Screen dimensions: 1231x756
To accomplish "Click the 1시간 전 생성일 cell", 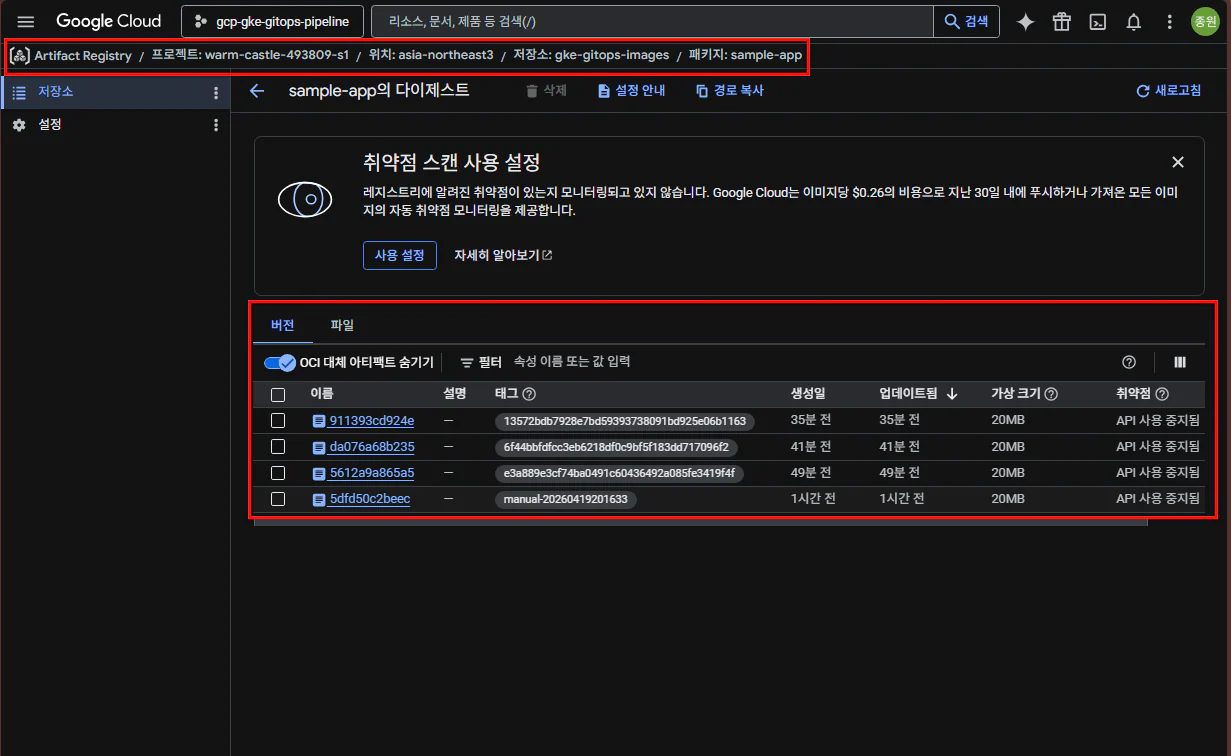I will (x=813, y=499).
